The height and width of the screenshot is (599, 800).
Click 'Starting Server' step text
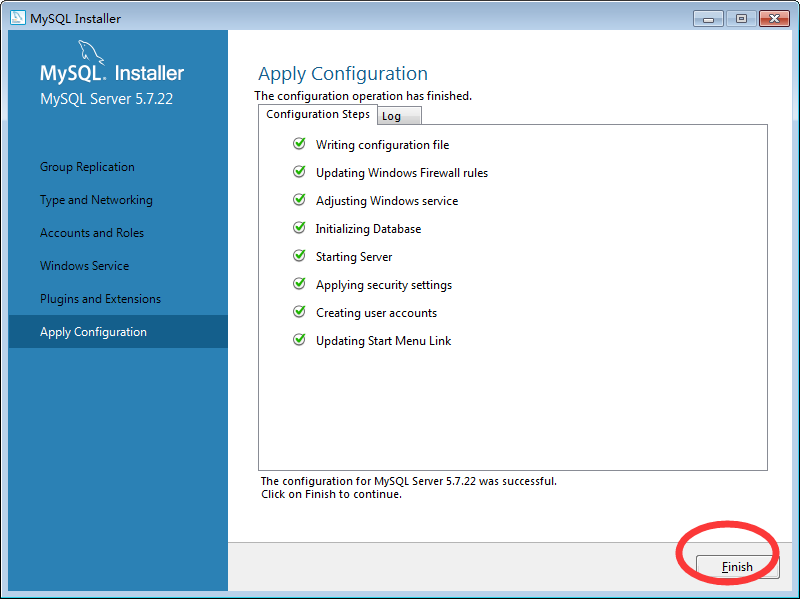354,257
